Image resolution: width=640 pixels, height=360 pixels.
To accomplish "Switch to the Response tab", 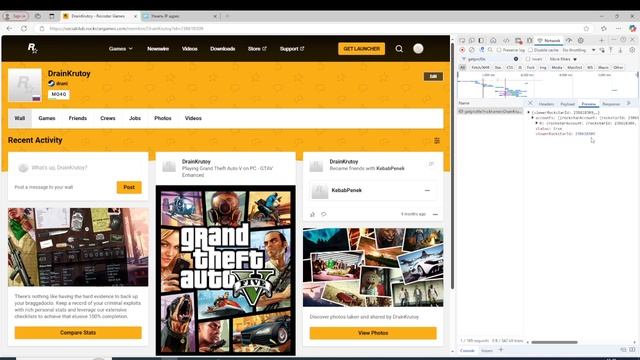I will 611,104.
